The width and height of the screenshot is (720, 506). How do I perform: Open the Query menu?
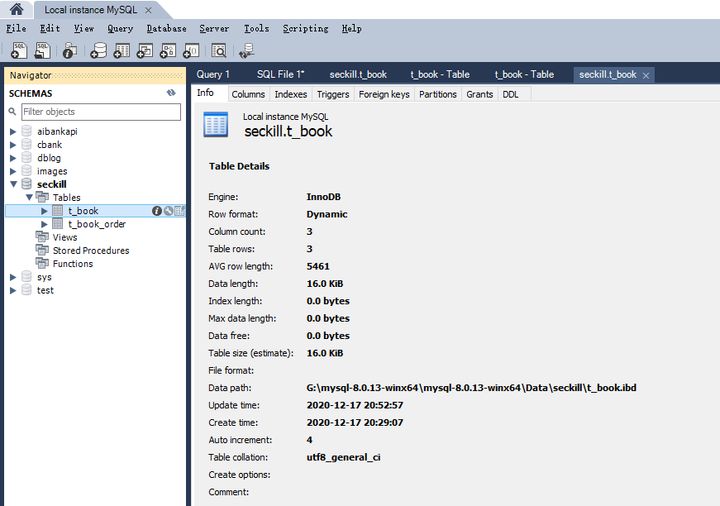pos(120,28)
